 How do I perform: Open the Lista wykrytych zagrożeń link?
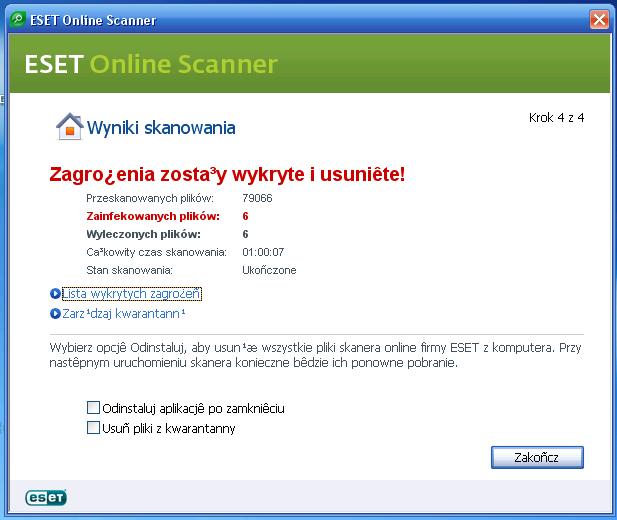(132, 294)
